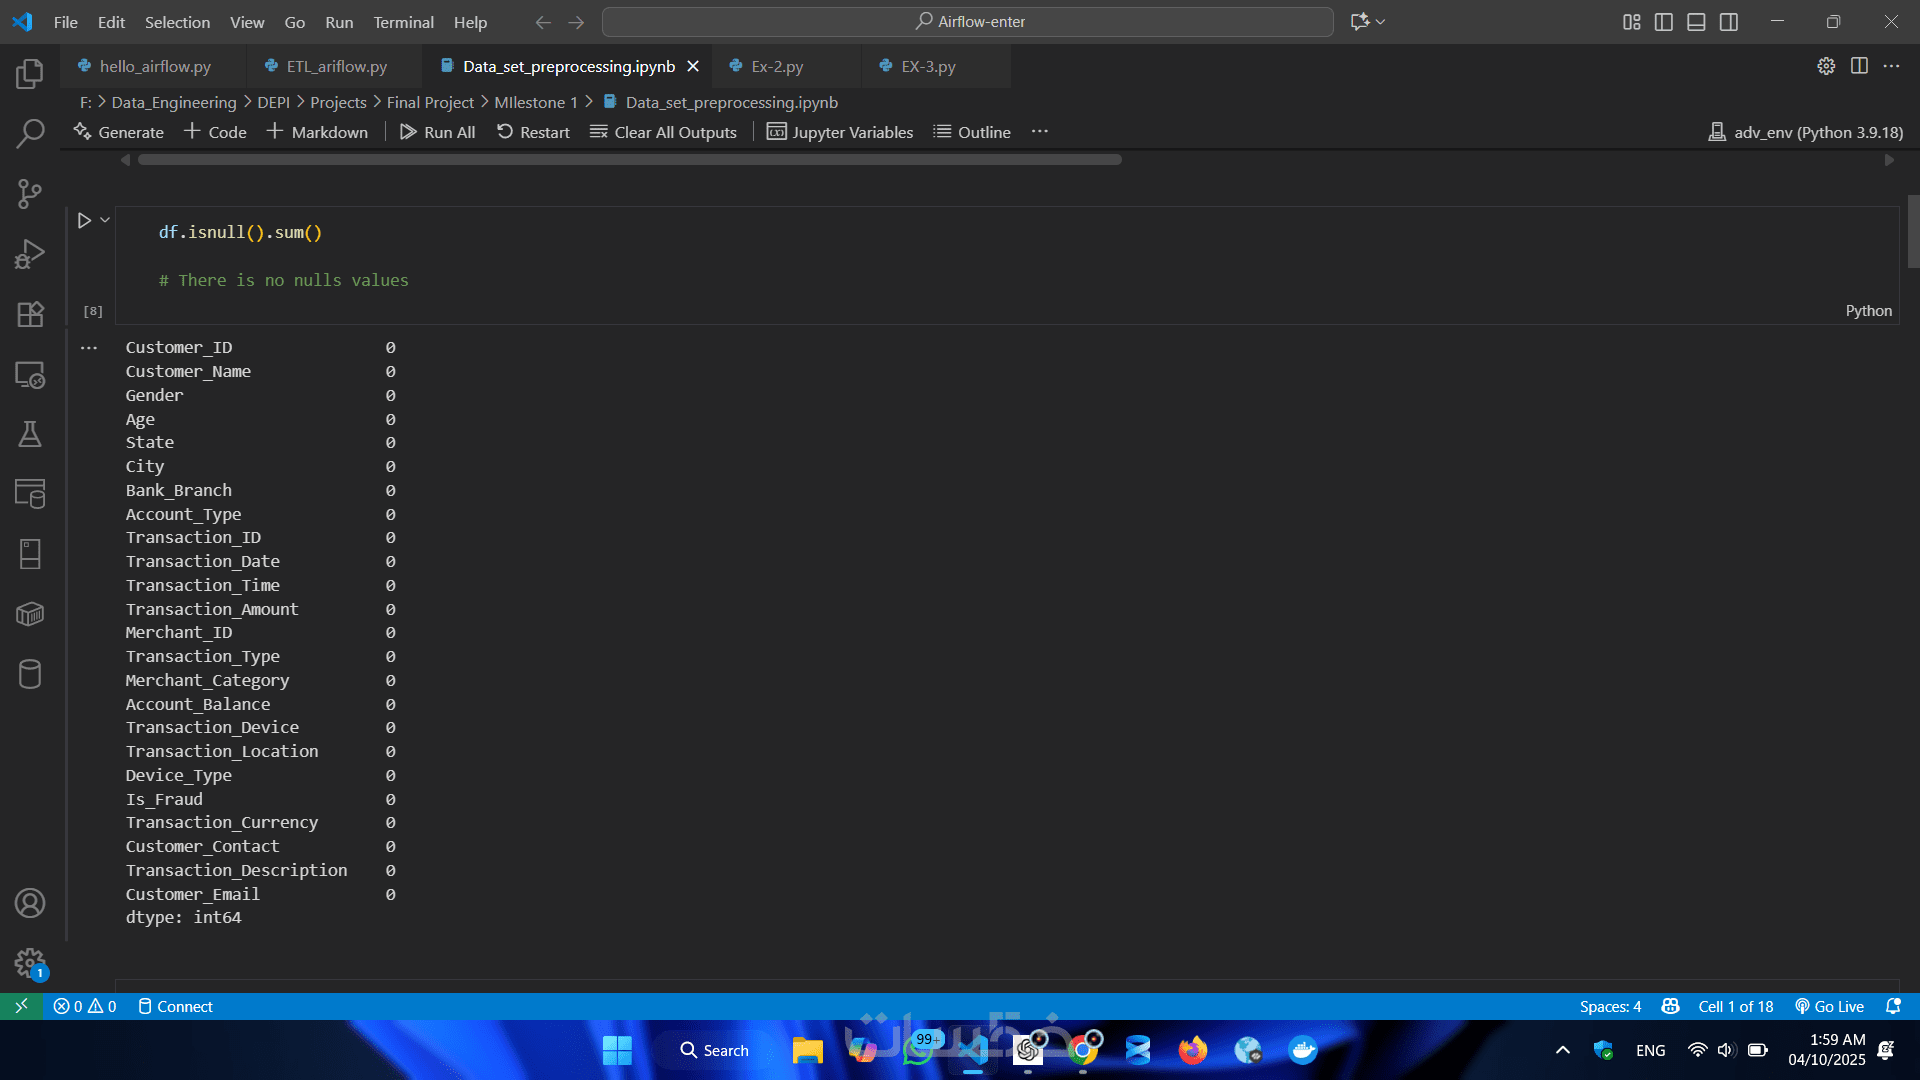Toggle the Secondary Side Bar layout button

point(1728,22)
